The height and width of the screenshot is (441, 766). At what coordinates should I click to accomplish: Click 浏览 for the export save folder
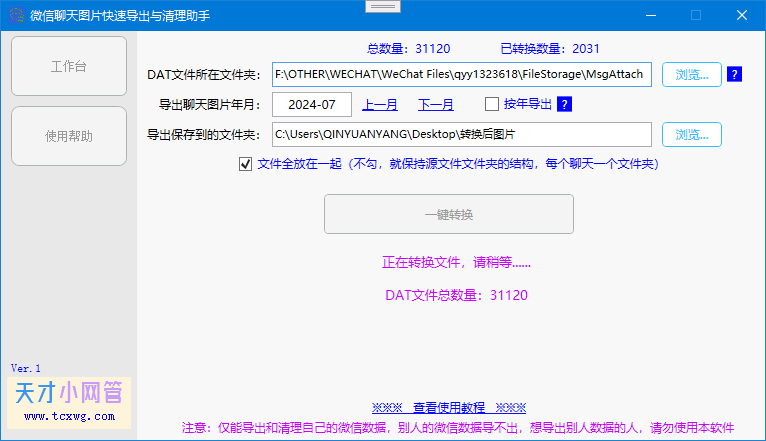[x=692, y=134]
